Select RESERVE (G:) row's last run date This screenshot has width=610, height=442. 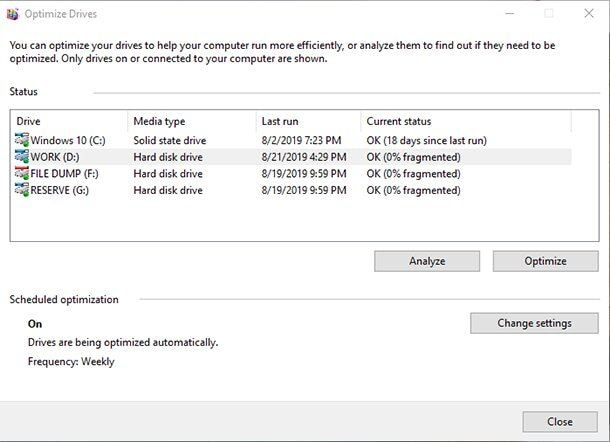300,190
